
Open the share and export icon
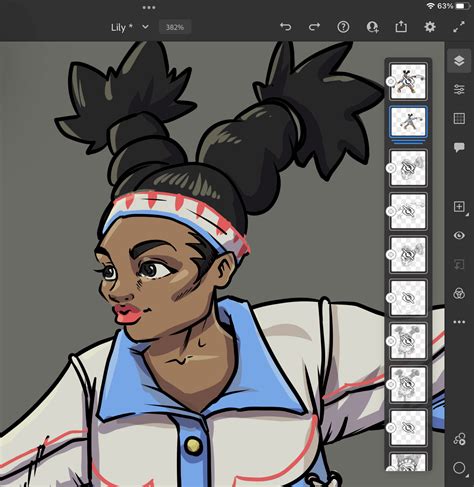tap(401, 27)
